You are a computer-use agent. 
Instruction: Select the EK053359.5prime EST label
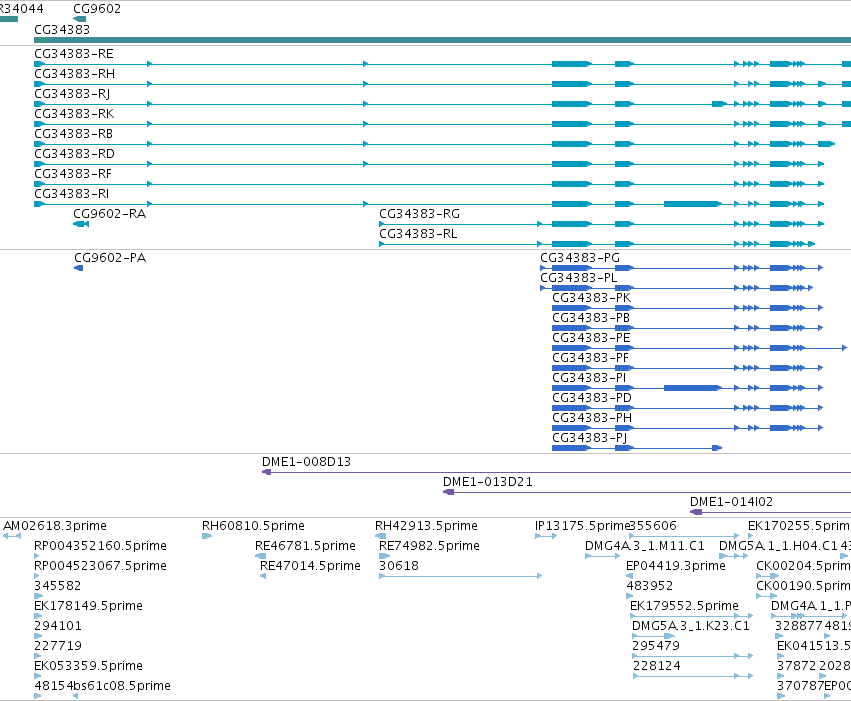(88, 666)
